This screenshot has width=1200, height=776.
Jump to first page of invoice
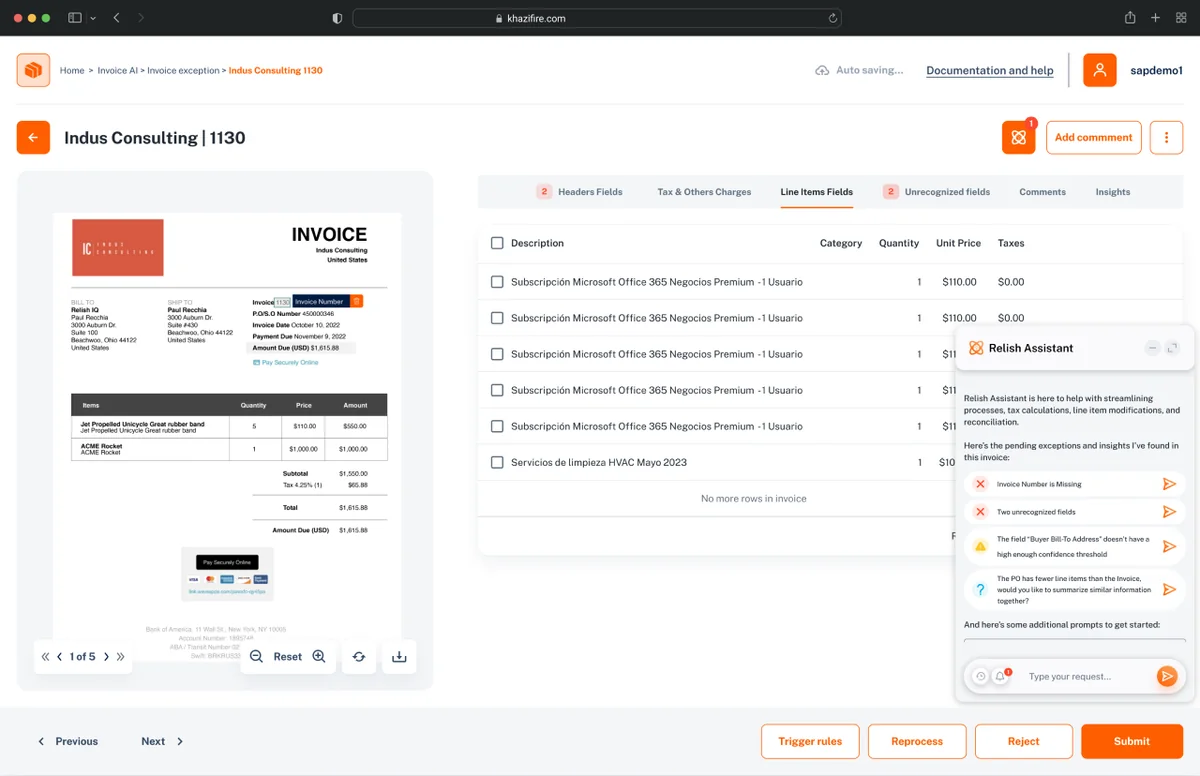click(45, 657)
